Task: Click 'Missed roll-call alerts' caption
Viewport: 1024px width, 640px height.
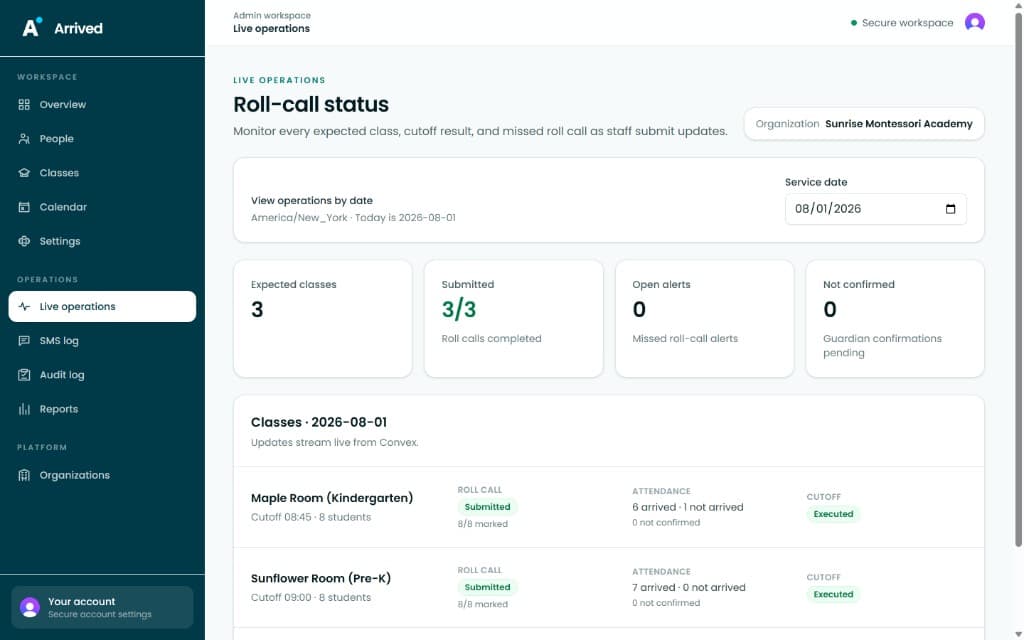Action: pyautogui.click(x=685, y=339)
